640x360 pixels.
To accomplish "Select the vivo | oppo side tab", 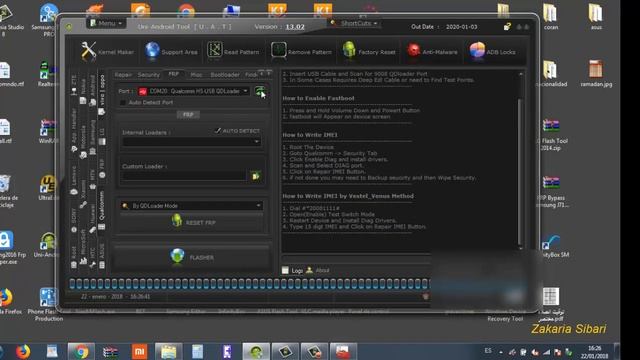I will coord(102,94).
